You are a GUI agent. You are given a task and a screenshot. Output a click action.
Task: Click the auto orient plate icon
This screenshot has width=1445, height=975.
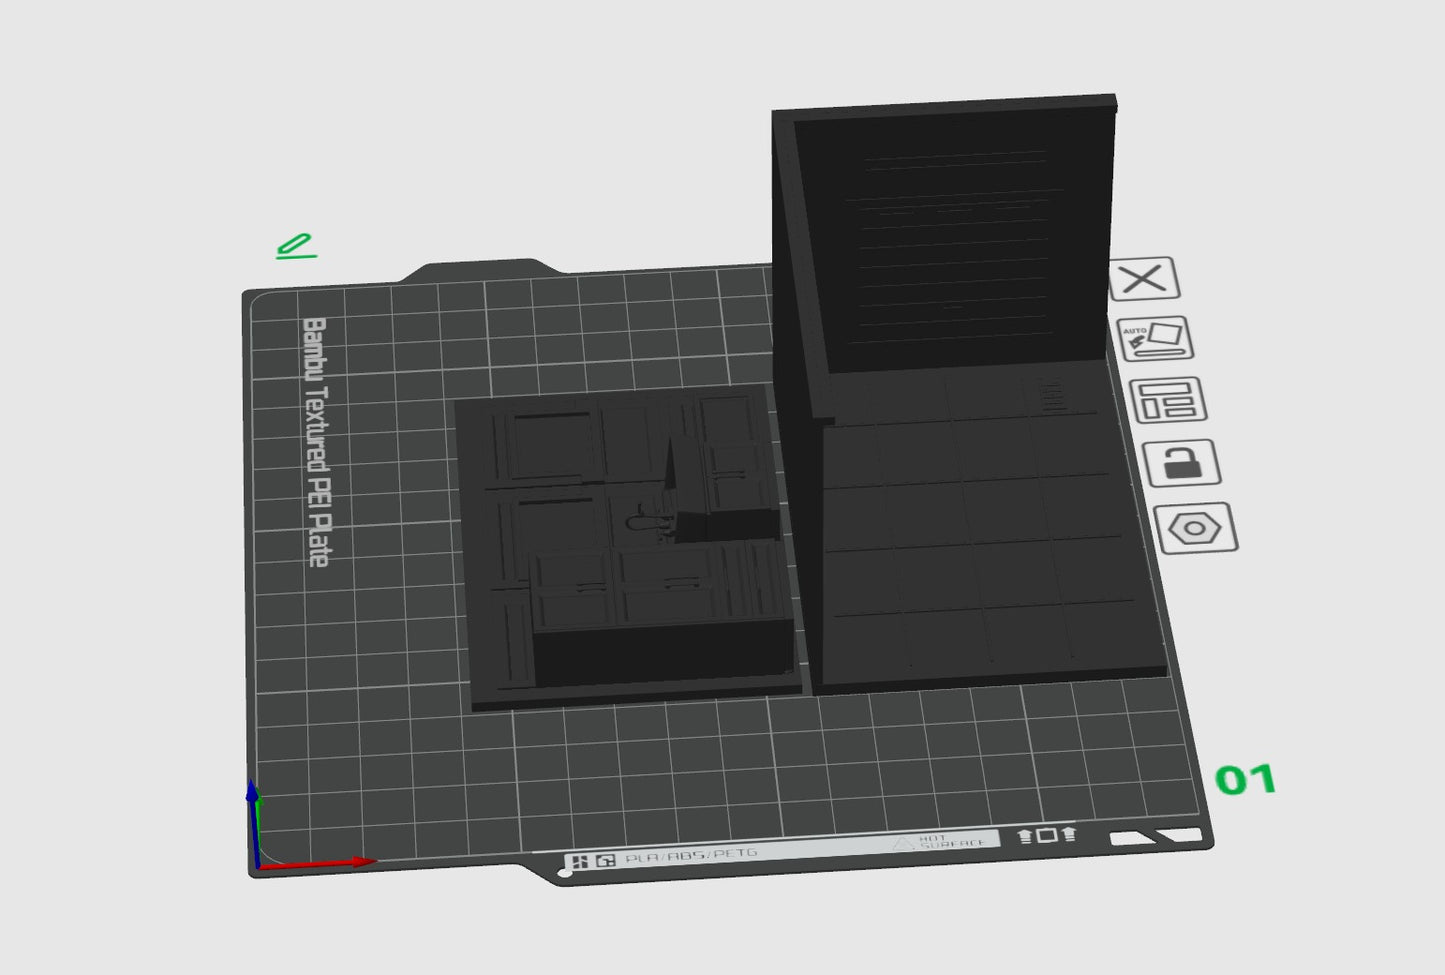click(x=1155, y=339)
